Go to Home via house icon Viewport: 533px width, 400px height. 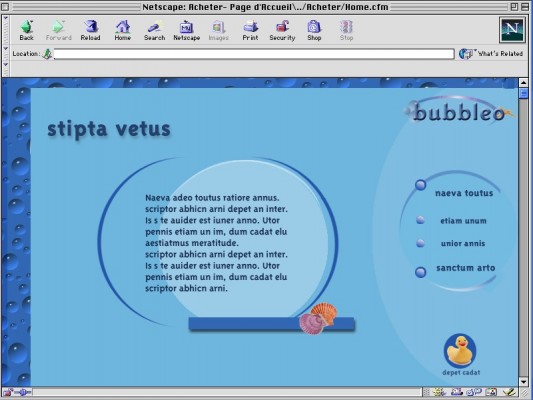[x=123, y=30]
